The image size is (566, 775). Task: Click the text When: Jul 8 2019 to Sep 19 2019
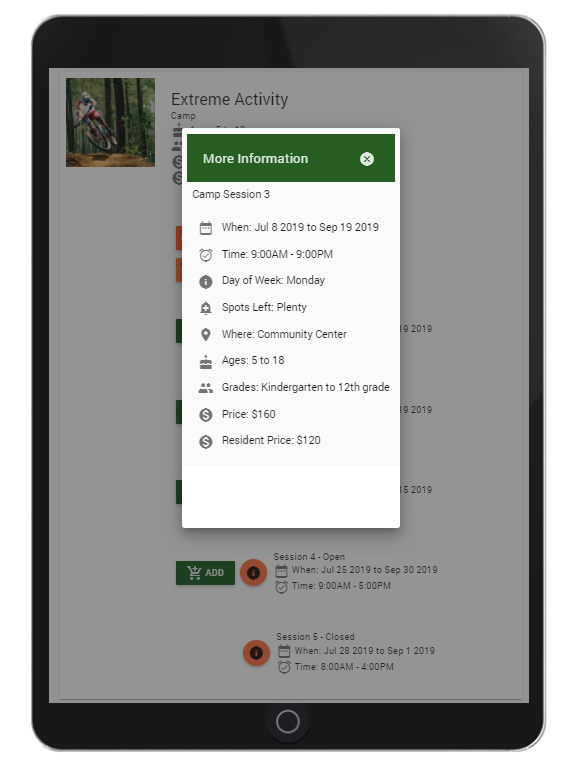(300, 227)
